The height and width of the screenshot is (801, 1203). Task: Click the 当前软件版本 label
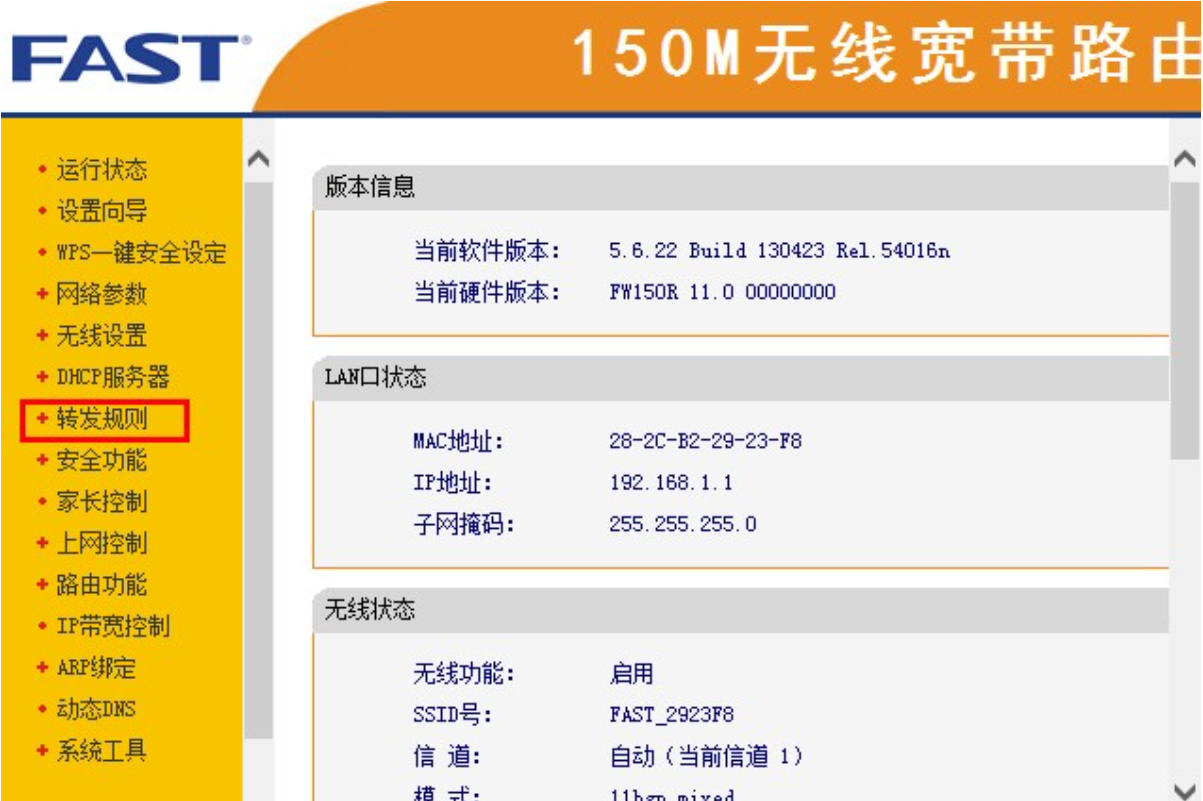pos(487,250)
